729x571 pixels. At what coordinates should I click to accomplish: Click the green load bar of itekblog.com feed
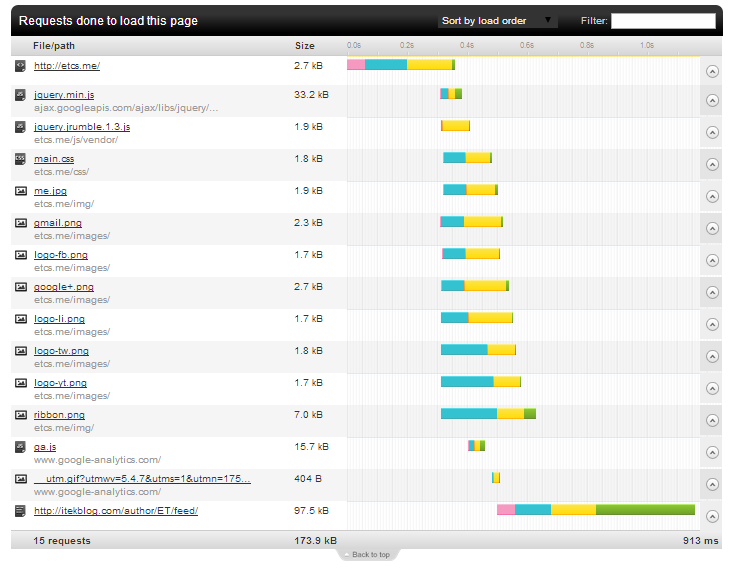tap(645, 510)
